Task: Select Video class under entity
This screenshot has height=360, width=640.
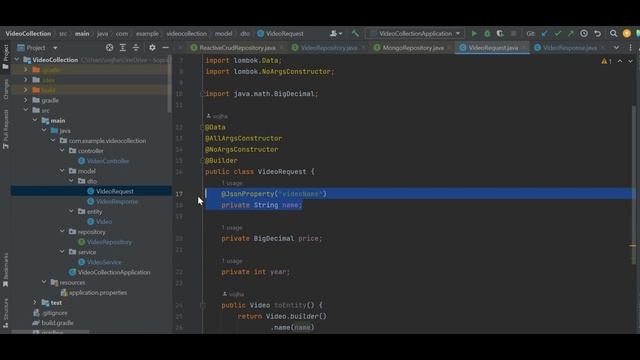Action: (x=104, y=222)
